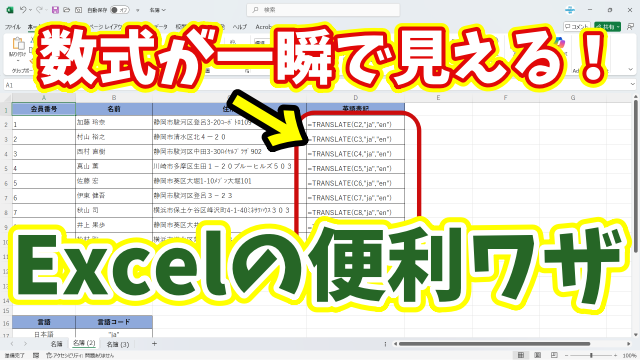This screenshot has height=360, width=640.
Task: Click the Undo icon in title bar
Action: (23, 10)
